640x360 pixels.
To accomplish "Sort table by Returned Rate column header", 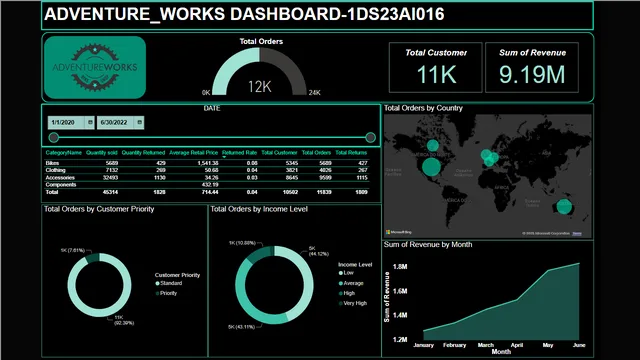I will pyautogui.click(x=240, y=153).
